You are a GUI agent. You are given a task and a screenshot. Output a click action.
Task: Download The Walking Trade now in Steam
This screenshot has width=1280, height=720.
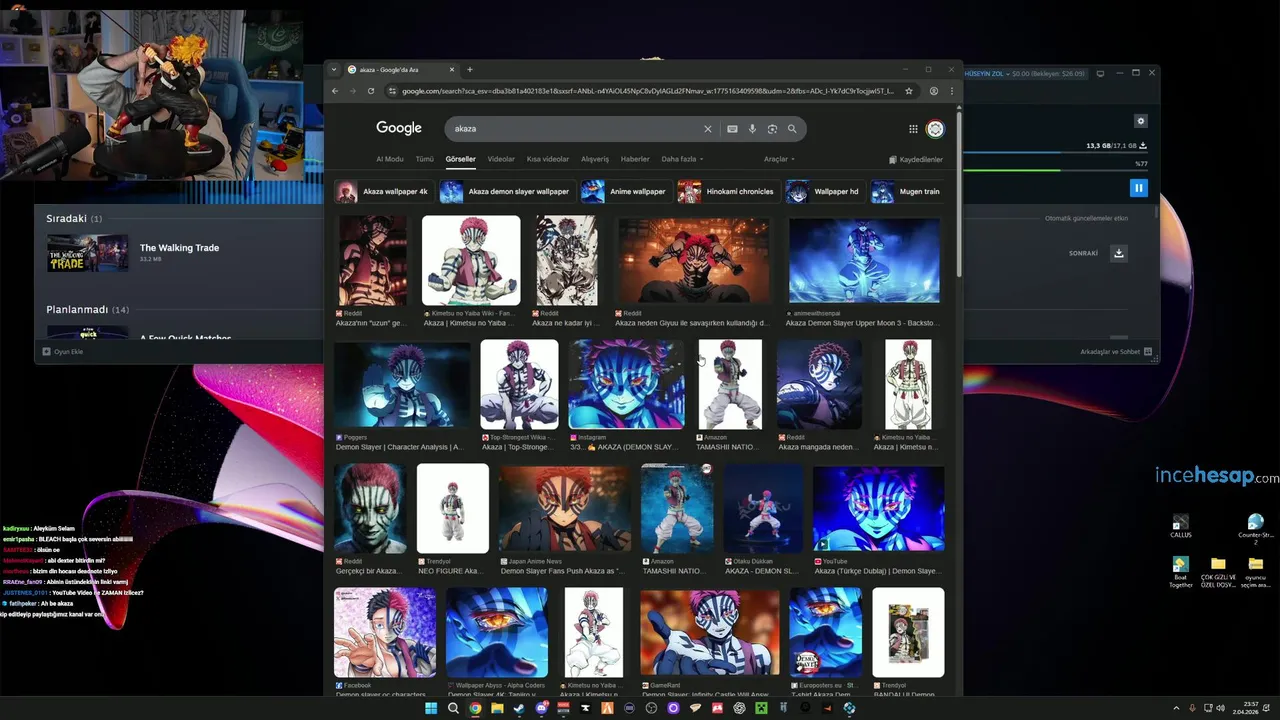[1119, 253]
